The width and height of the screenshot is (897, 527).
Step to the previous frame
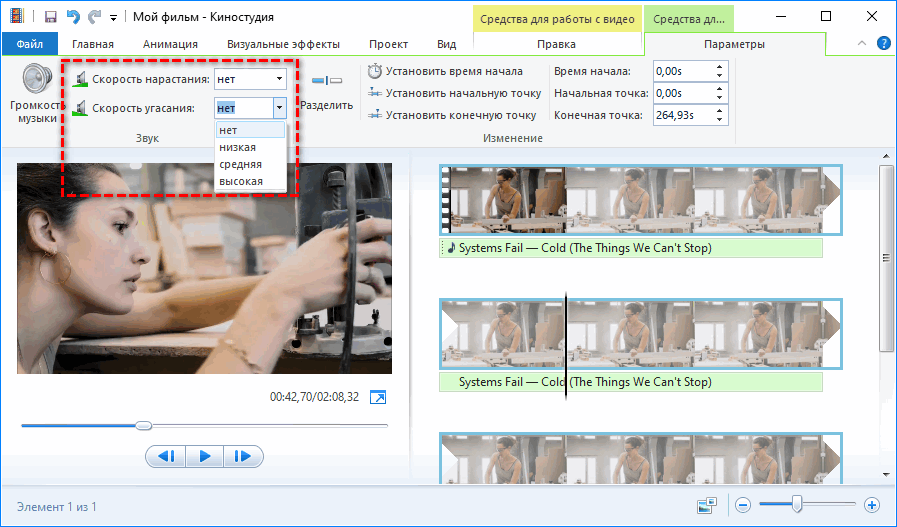[167, 456]
